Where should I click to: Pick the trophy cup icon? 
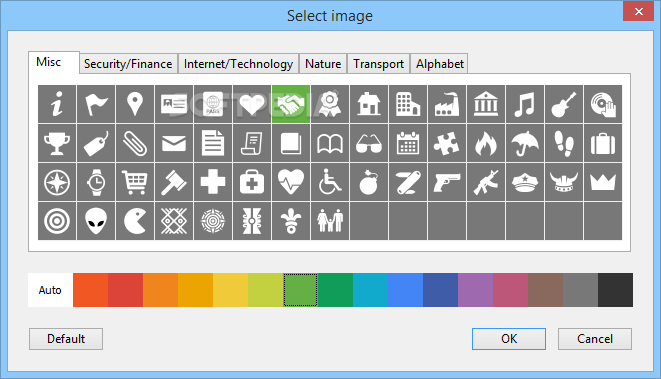57,143
